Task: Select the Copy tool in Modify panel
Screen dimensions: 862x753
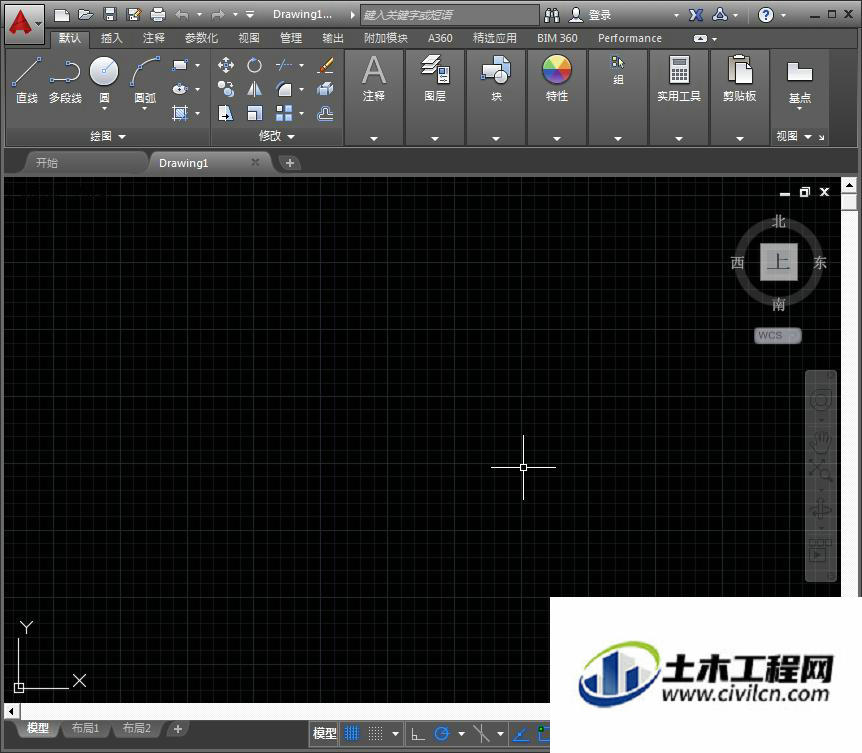Action: coord(225,89)
